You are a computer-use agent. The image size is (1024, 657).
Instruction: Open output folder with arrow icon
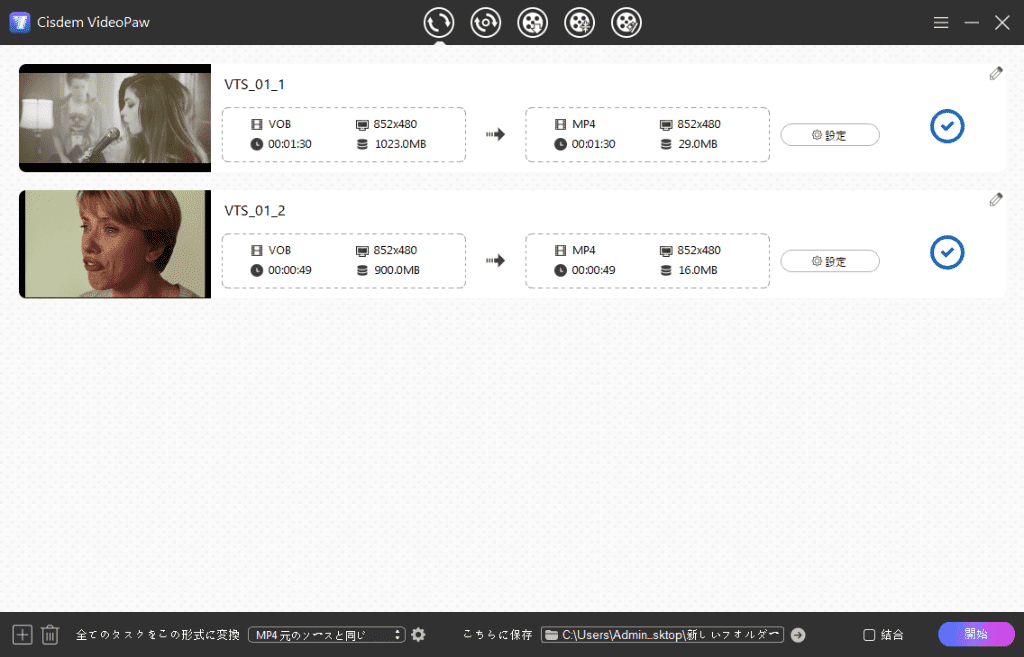[x=798, y=635]
